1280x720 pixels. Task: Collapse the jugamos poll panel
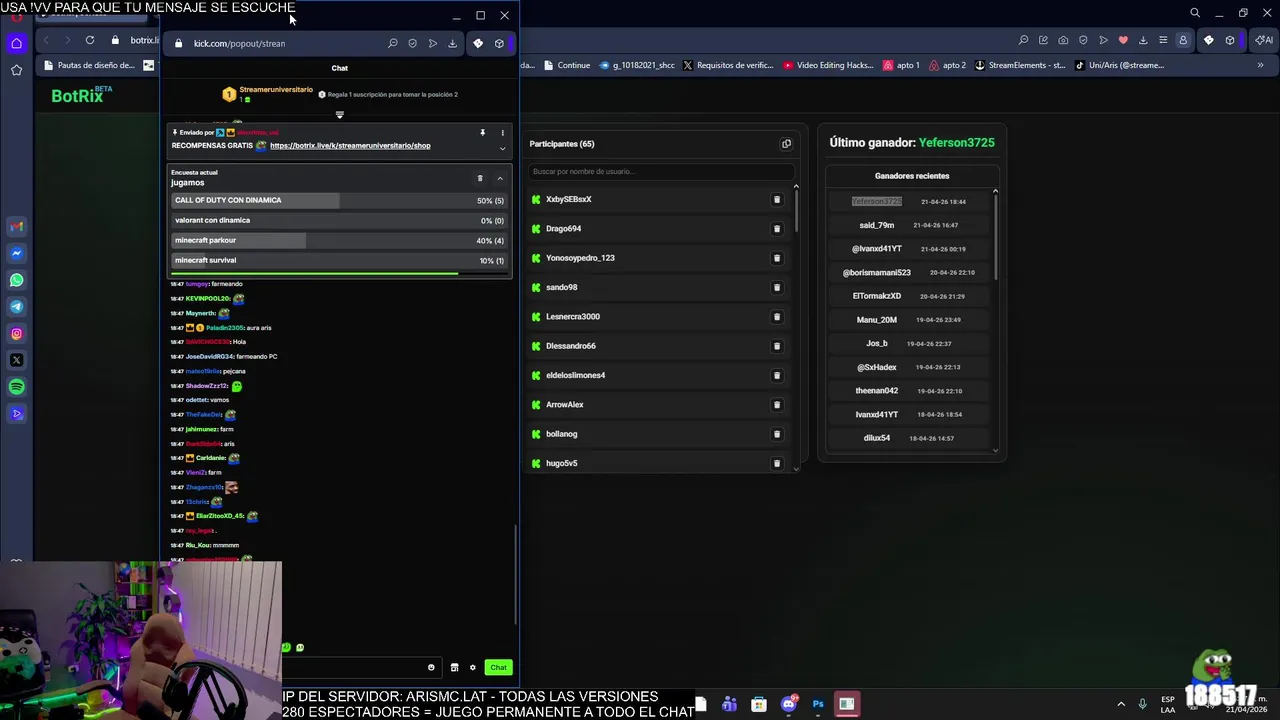click(500, 178)
